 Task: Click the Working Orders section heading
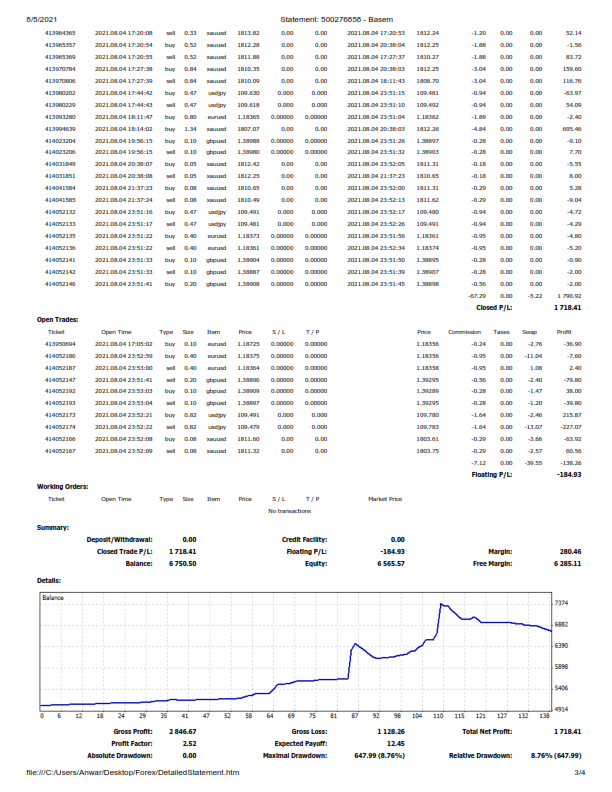63,487
